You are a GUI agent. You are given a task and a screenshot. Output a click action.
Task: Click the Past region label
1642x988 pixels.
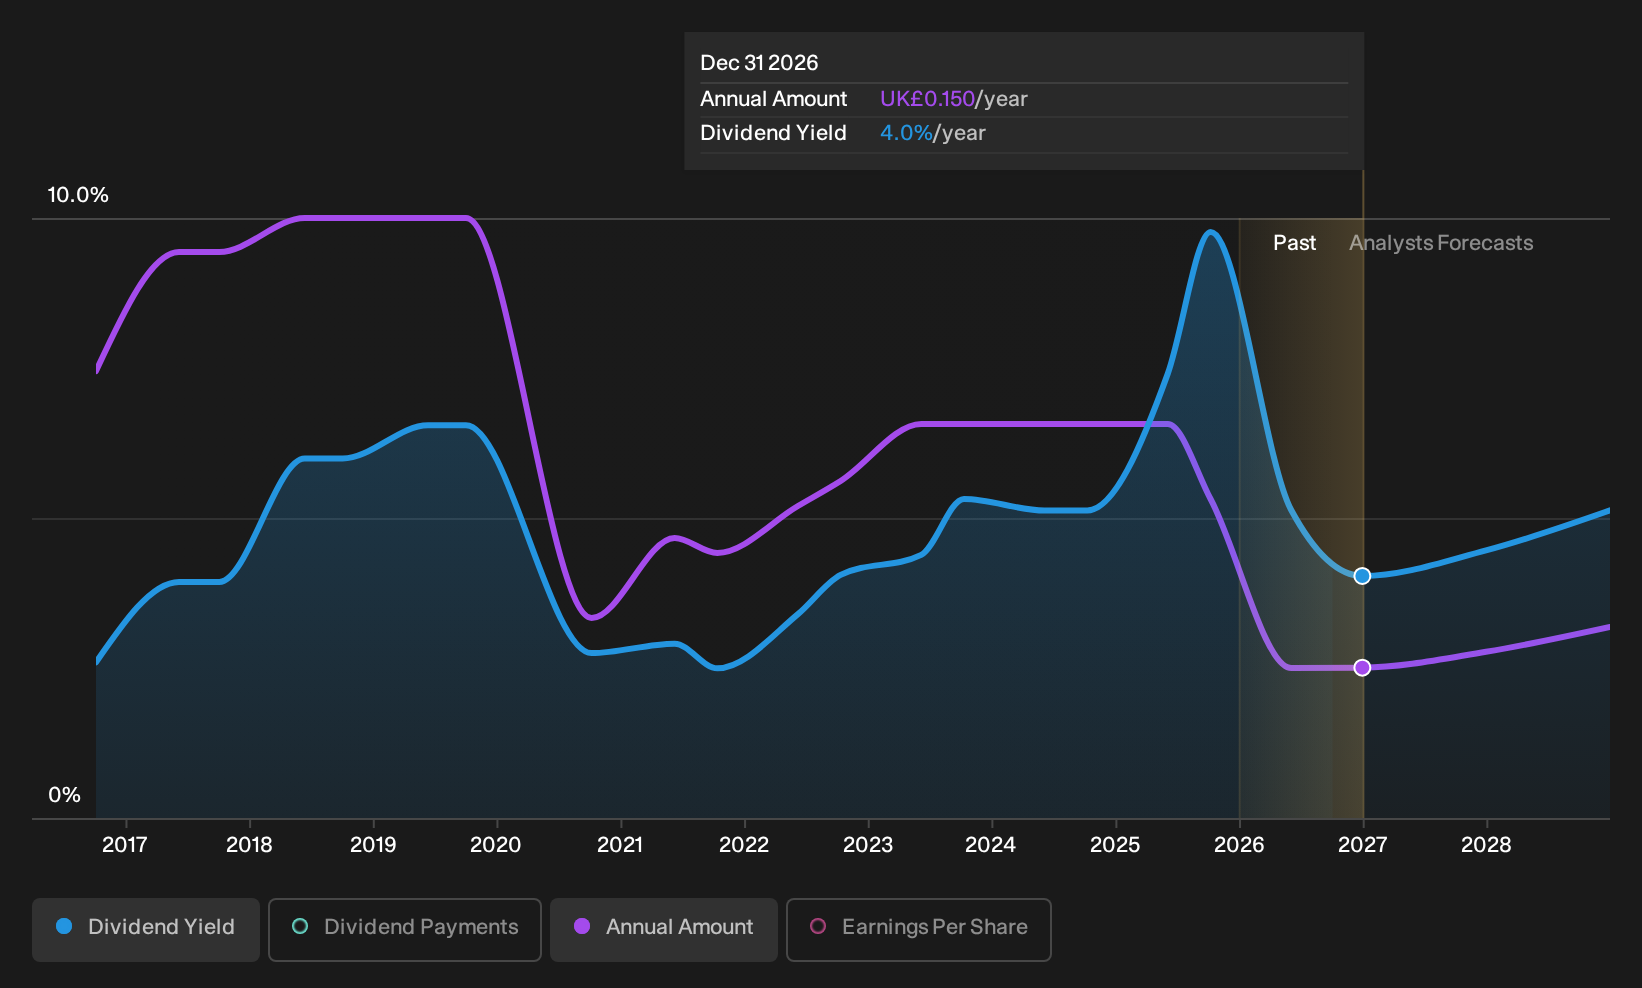coord(1294,243)
